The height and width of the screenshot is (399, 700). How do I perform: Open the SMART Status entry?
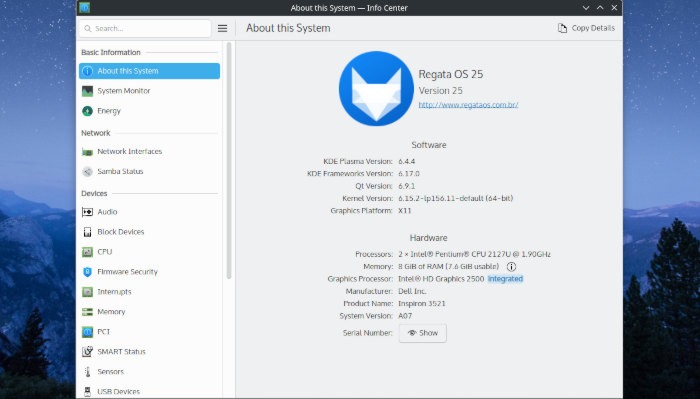click(149, 352)
